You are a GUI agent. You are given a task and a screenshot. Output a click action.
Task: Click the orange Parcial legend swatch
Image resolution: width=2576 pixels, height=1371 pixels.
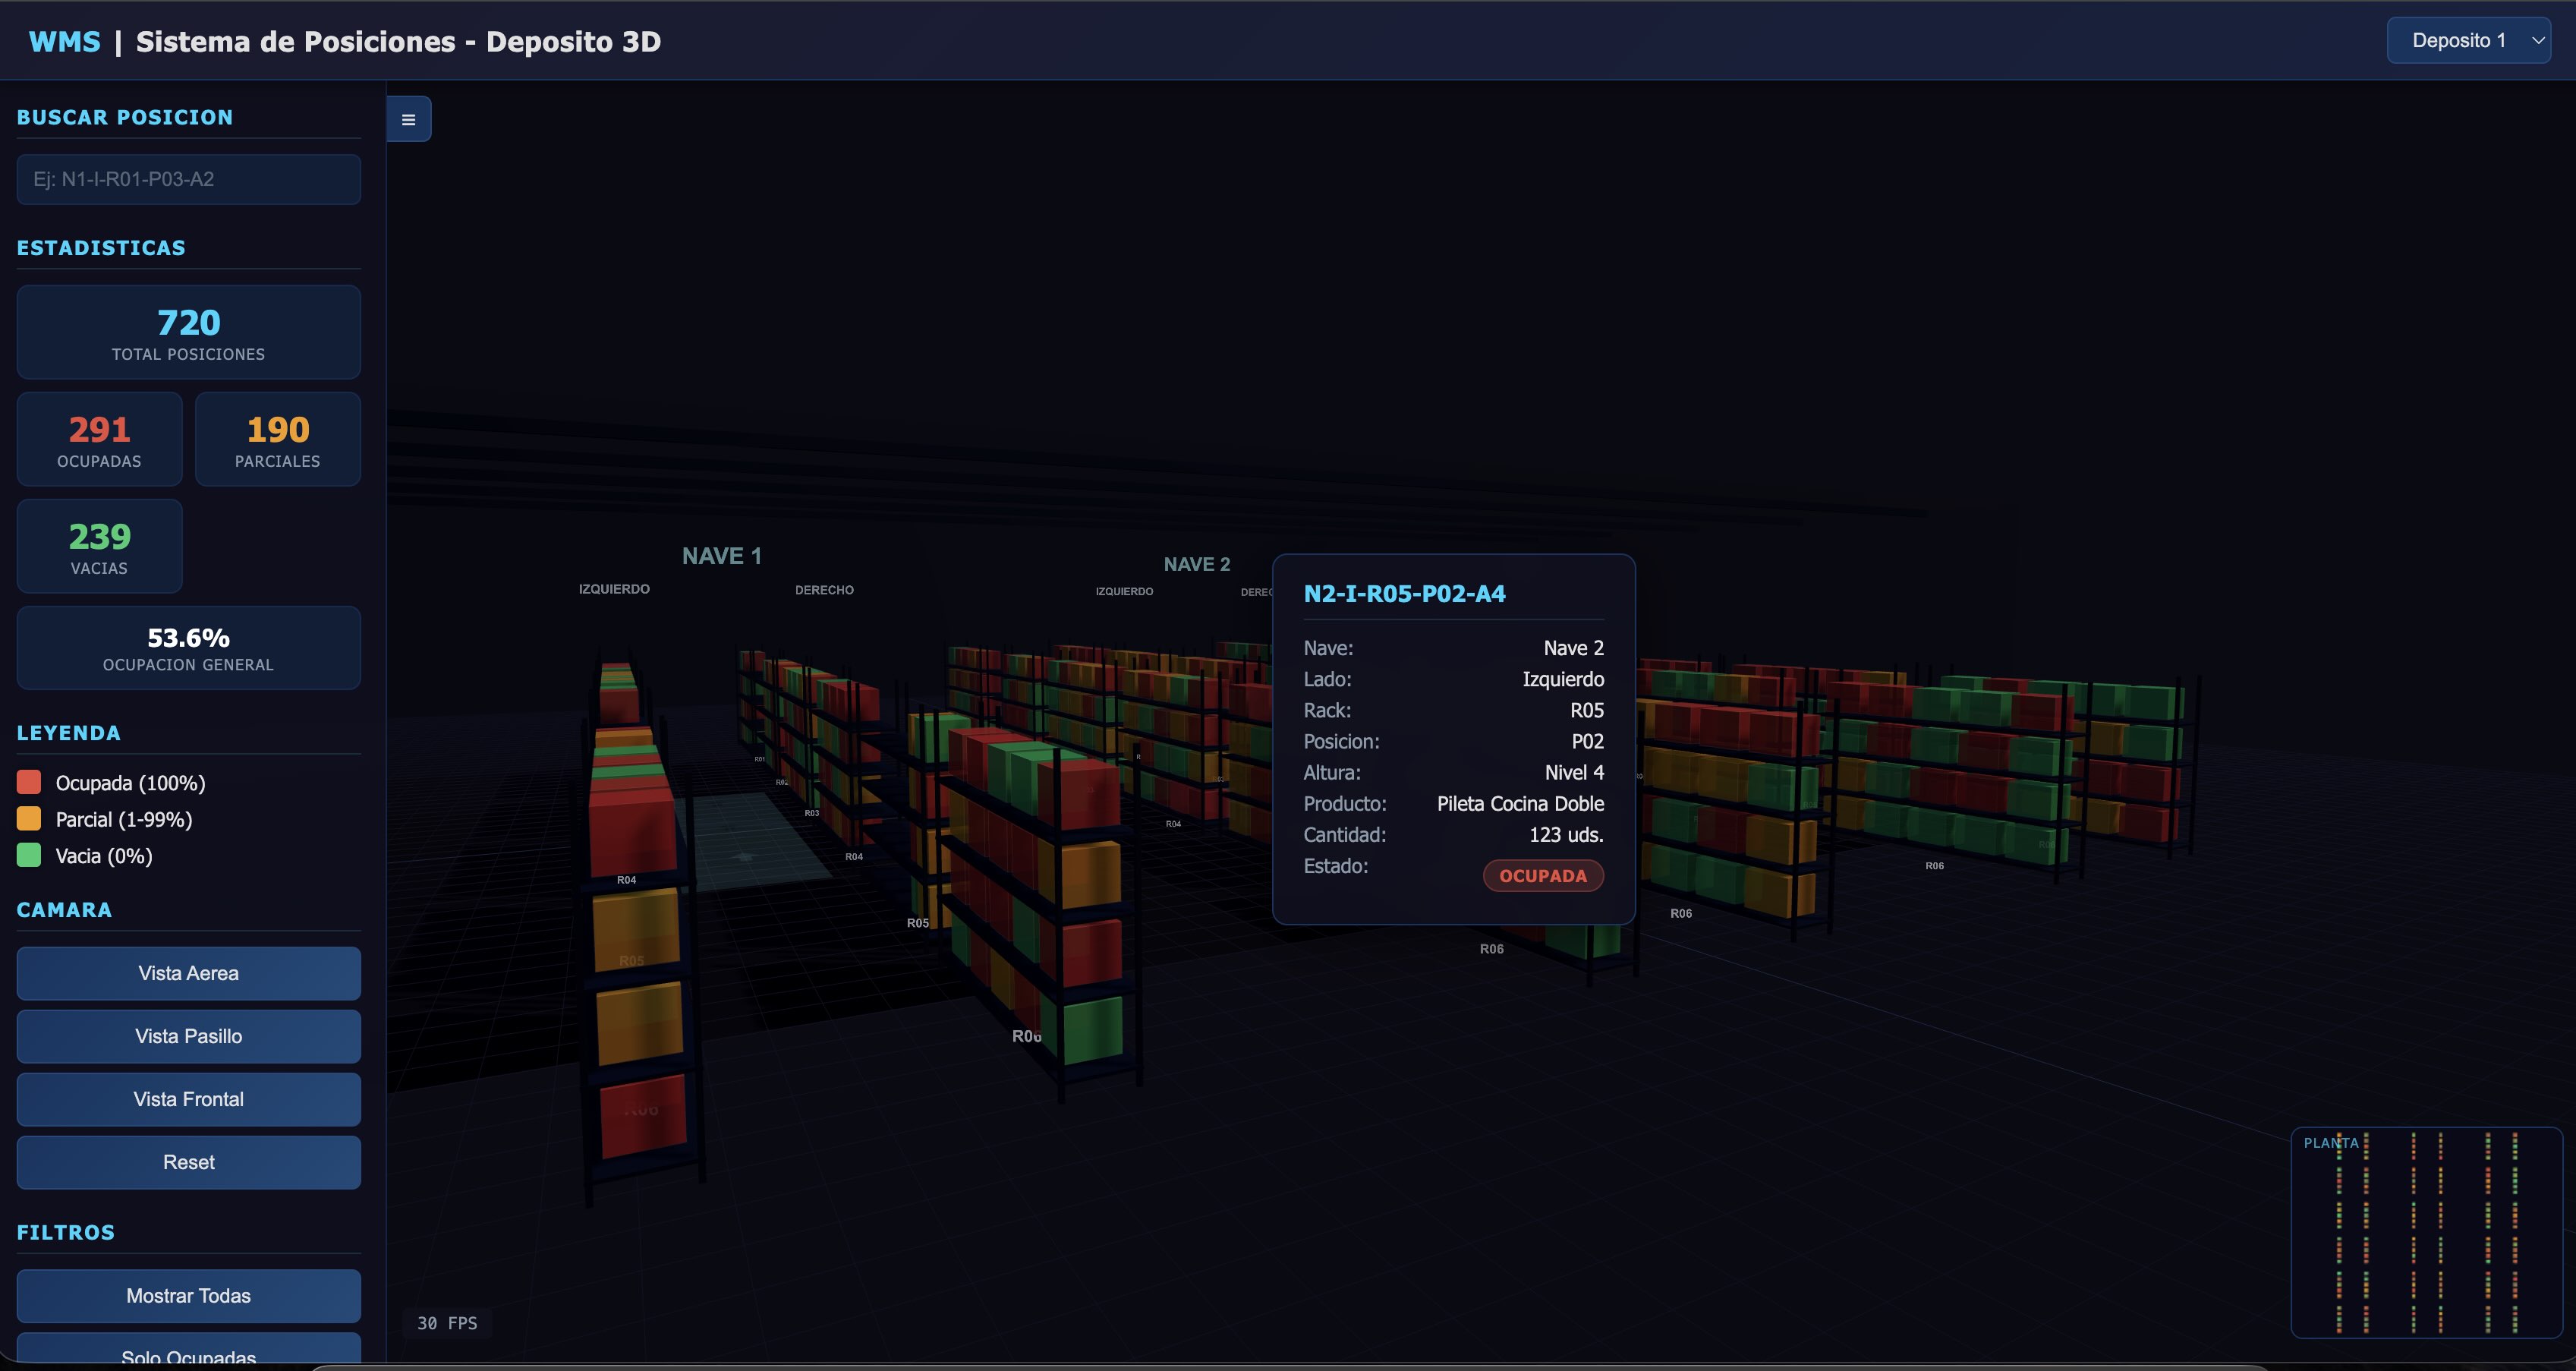click(29, 819)
